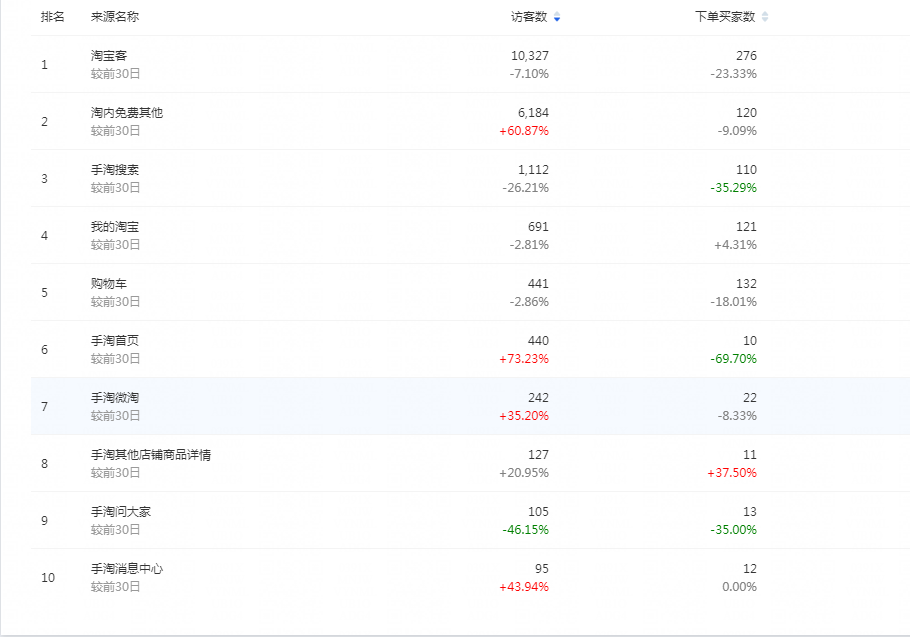Click visitor count 441
This screenshot has width=910, height=637.
click(539, 284)
